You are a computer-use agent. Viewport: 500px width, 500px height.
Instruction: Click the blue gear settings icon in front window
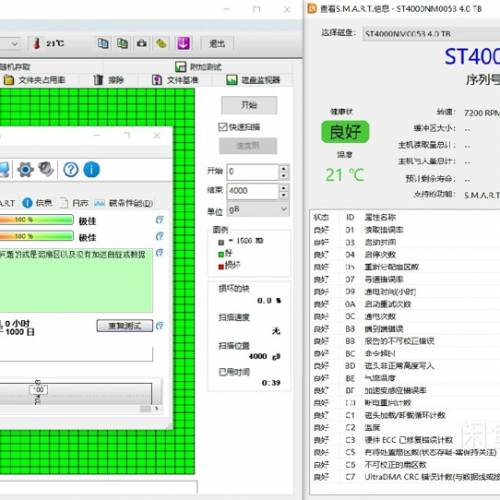(x=25, y=170)
